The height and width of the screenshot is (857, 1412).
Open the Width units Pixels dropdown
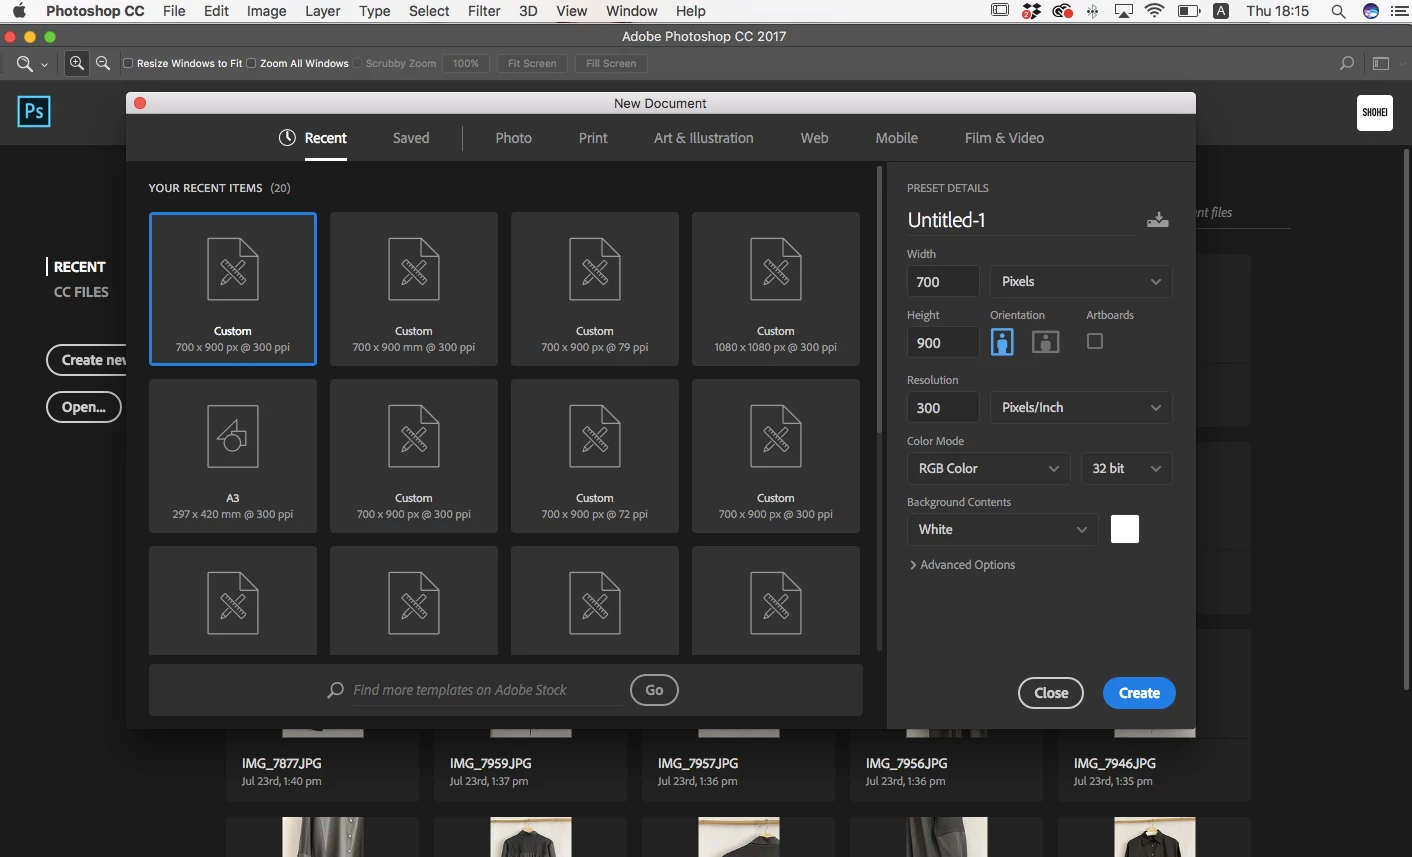[1081, 282]
